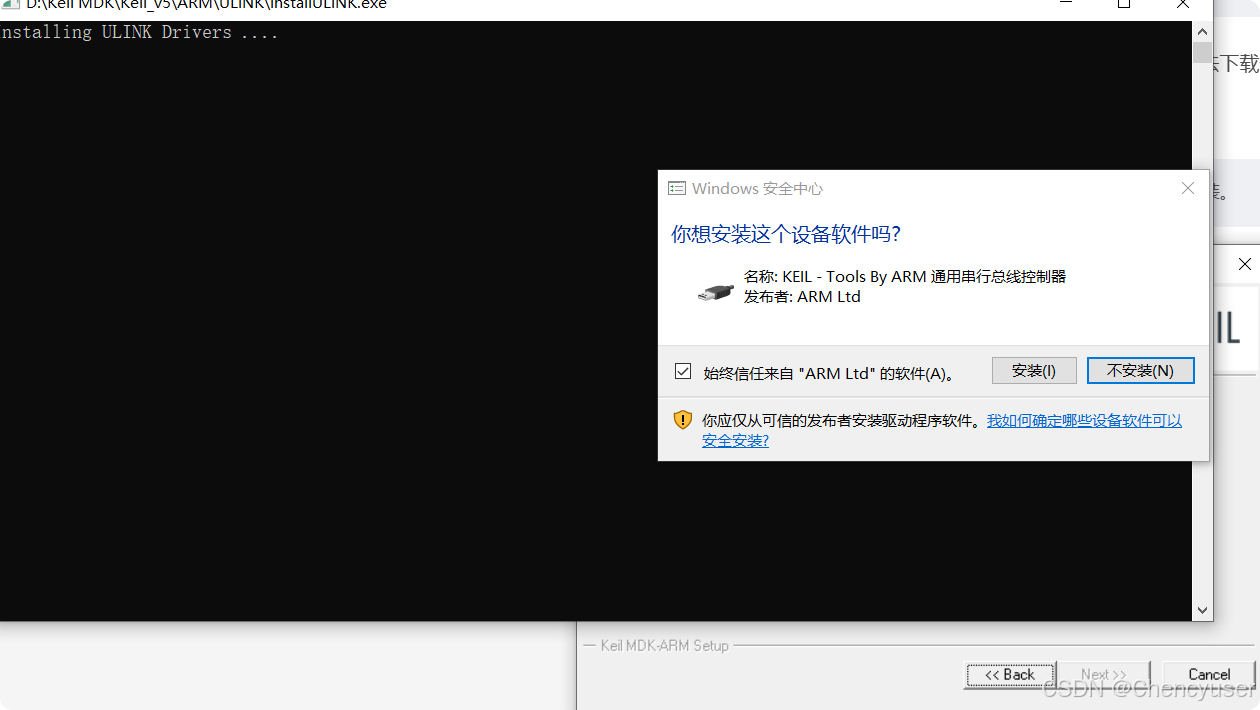Click the disabled Next >> button
The height and width of the screenshot is (710, 1260).
[x=1103, y=675]
